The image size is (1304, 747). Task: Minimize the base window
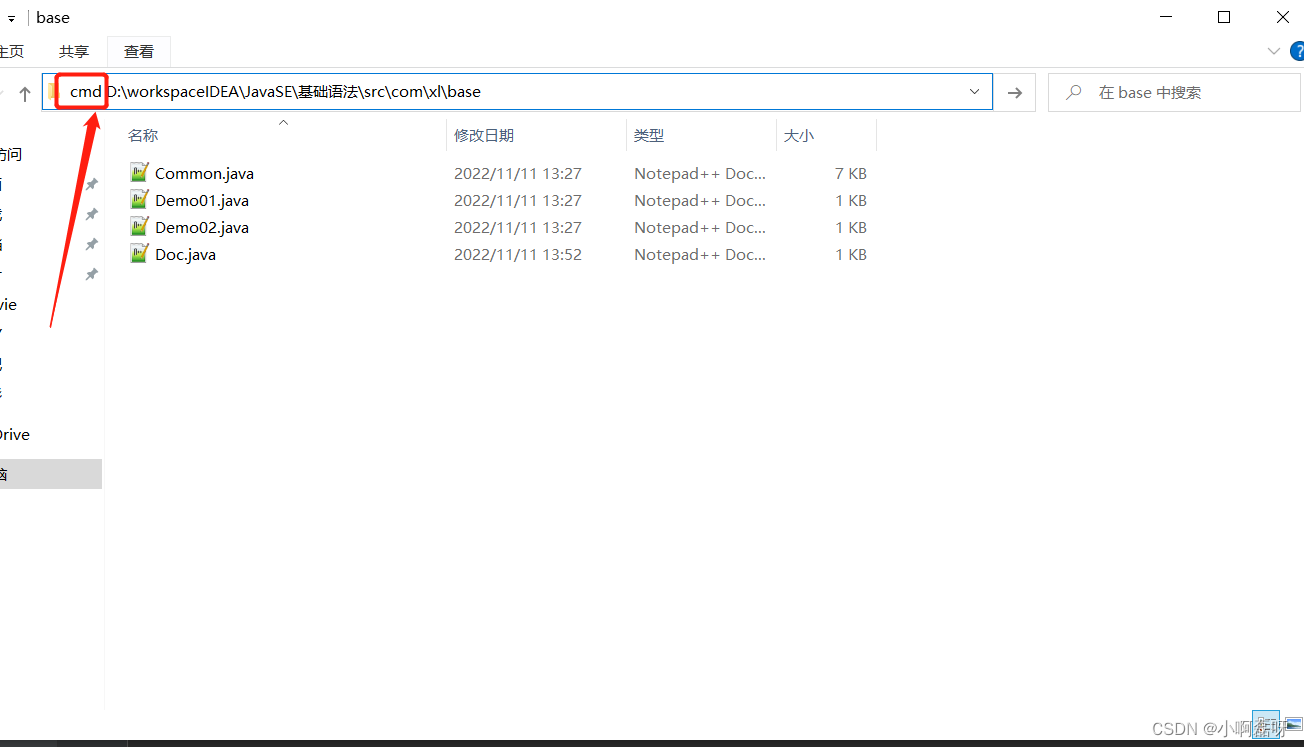click(x=1165, y=17)
